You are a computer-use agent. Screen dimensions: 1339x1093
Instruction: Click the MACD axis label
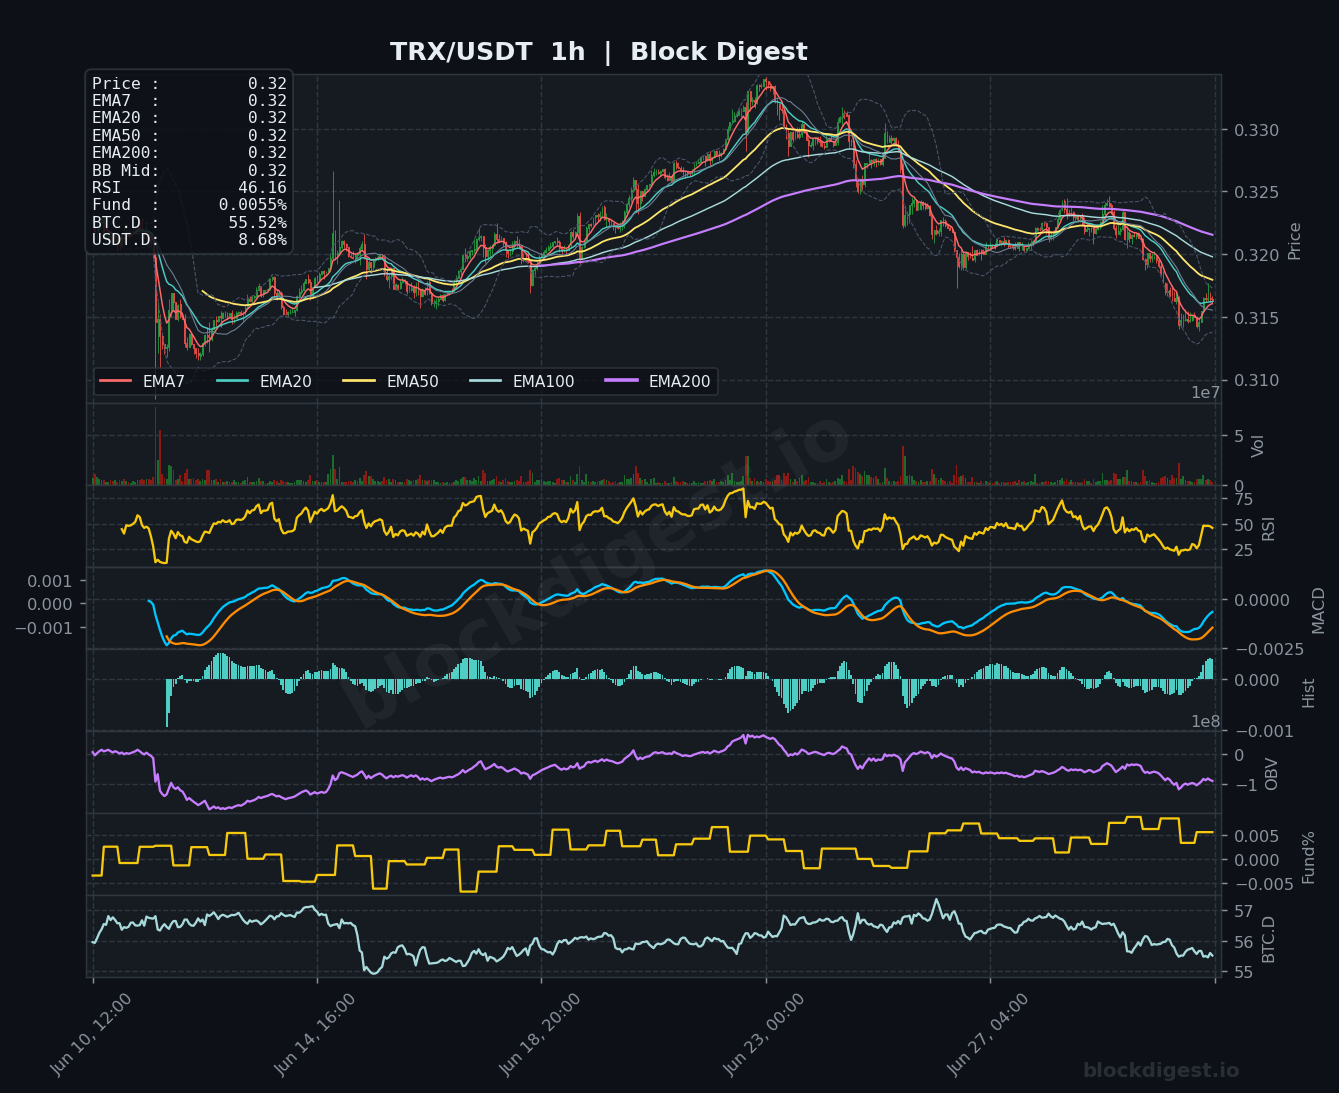(x=1318, y=610)
